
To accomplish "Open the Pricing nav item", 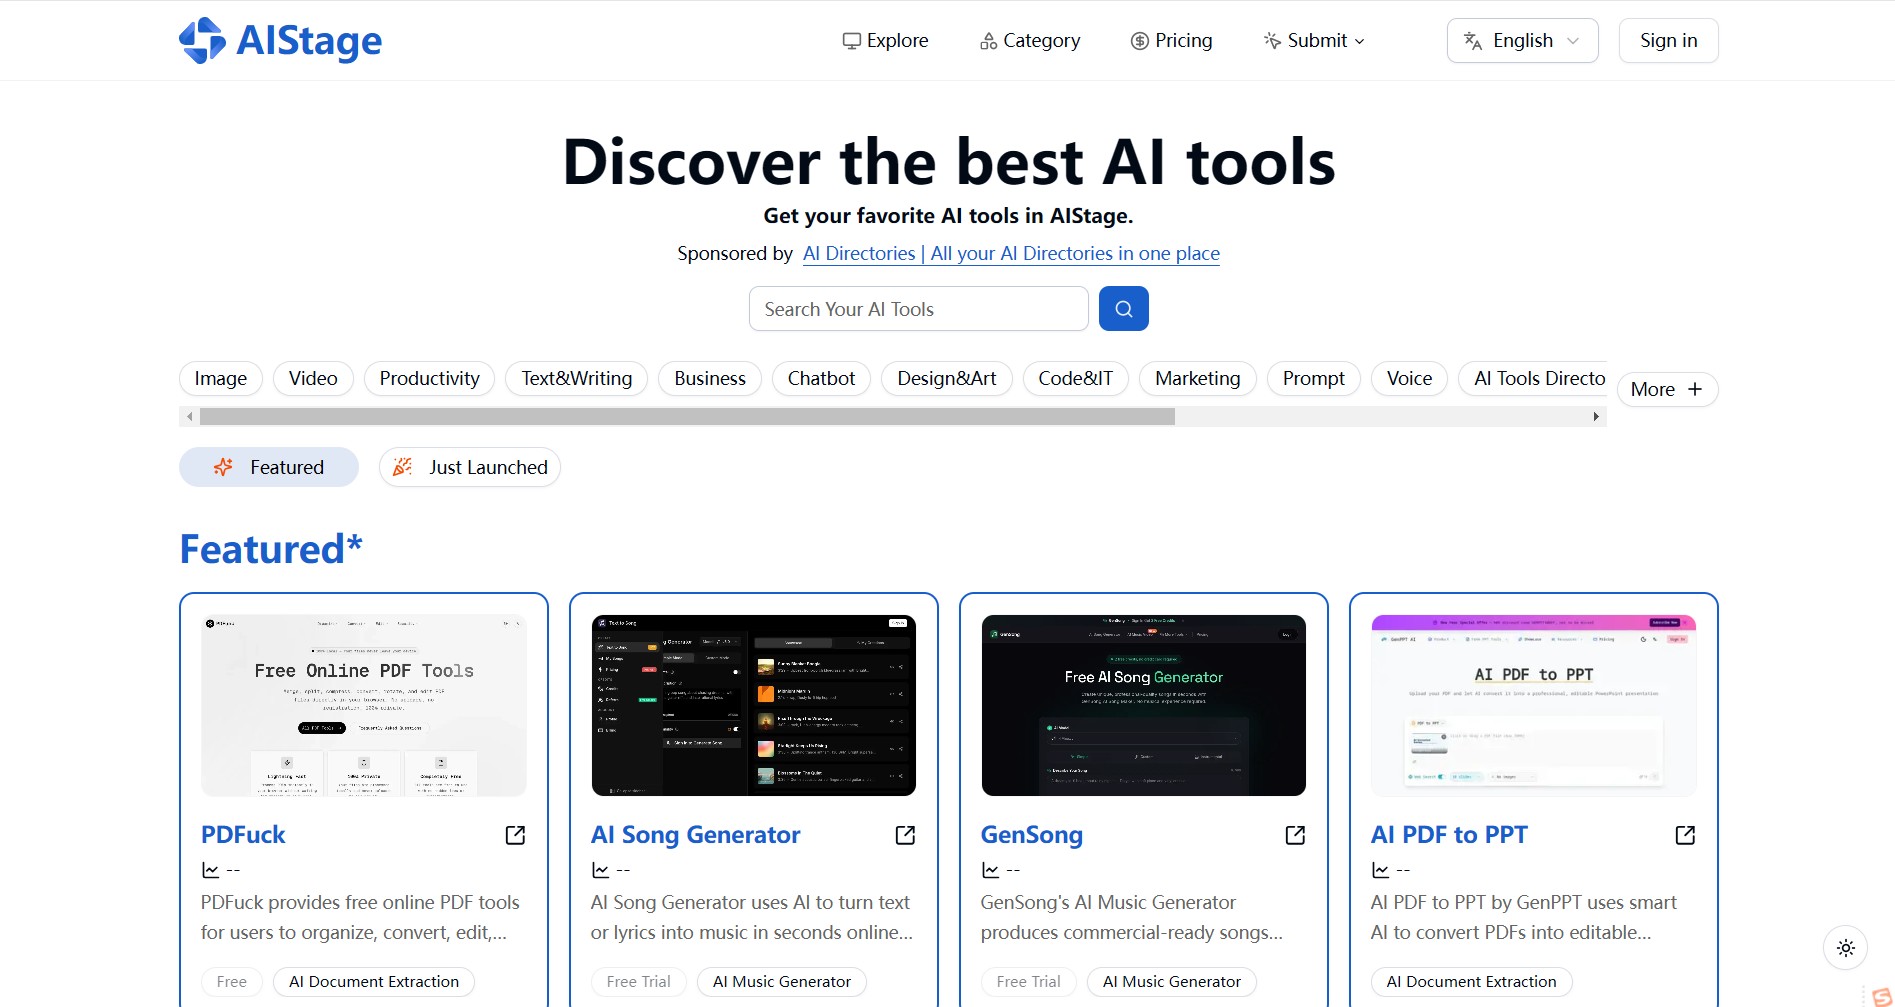I will click(x=1171, y=41).
